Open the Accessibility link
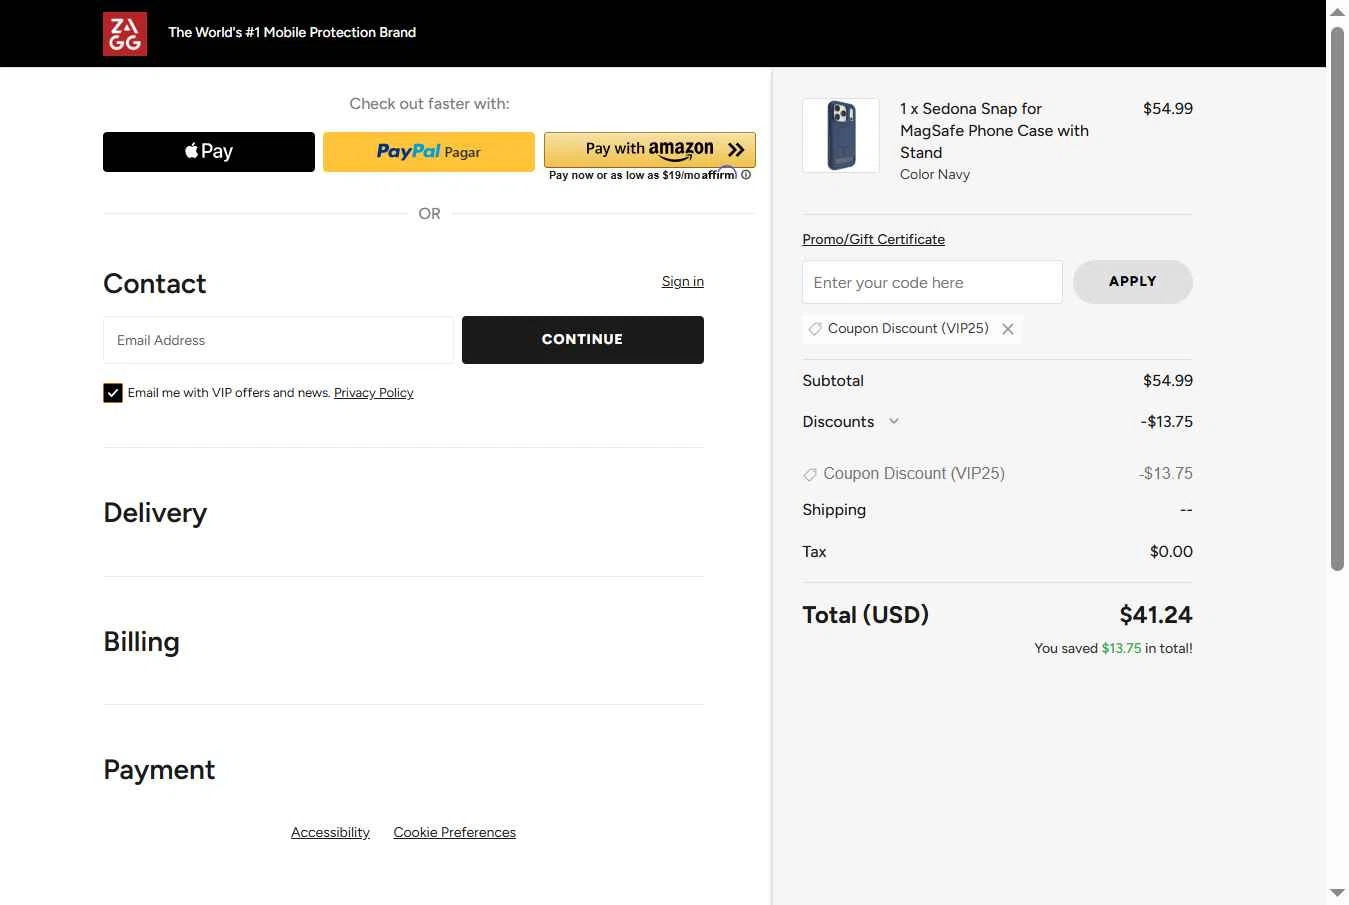Viewport: 1349px width, 905px height. [x=330, y=832]
